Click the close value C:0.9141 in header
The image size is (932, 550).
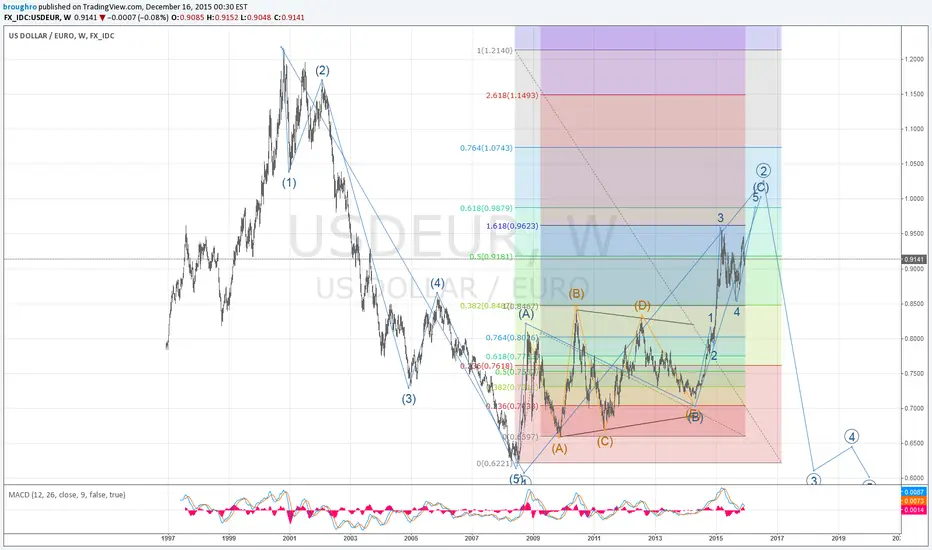[x=289, y=18]
